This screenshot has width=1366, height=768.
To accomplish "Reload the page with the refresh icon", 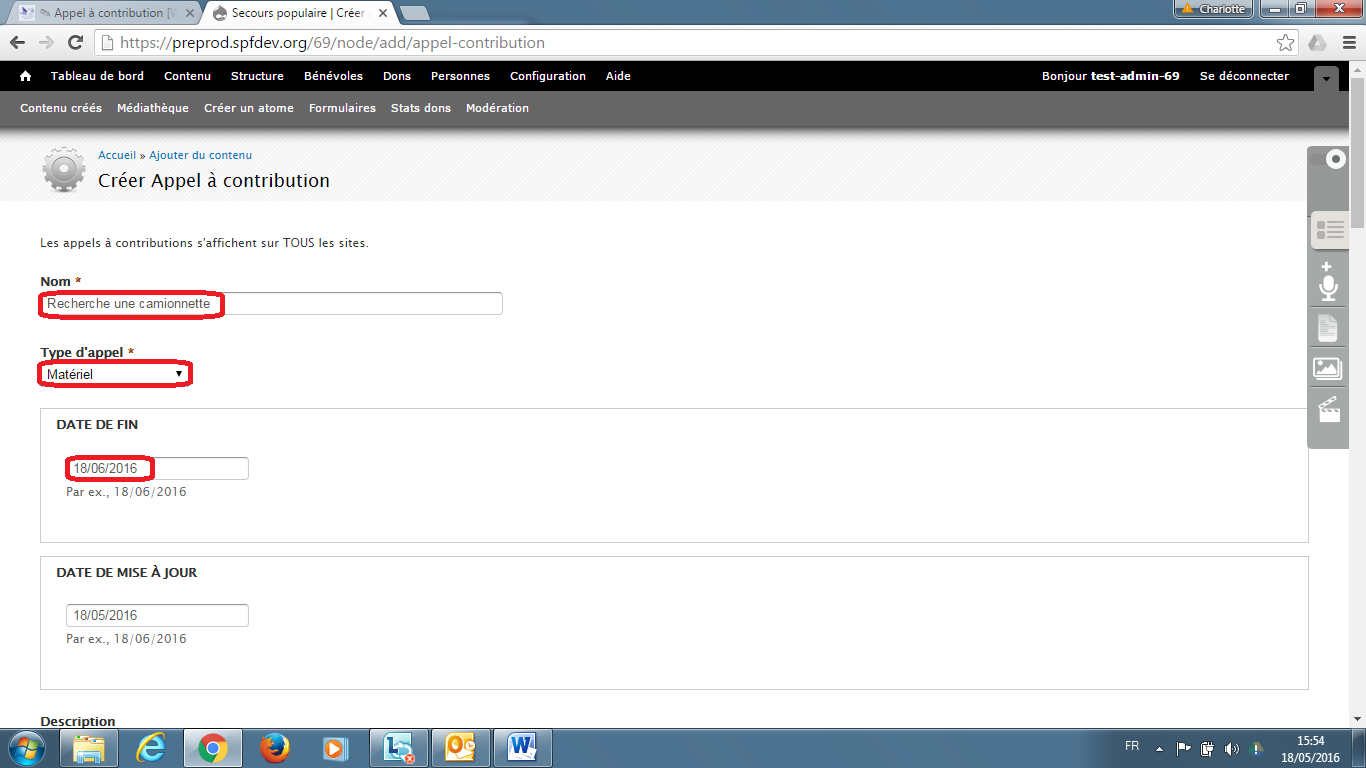I will point(75,43).
